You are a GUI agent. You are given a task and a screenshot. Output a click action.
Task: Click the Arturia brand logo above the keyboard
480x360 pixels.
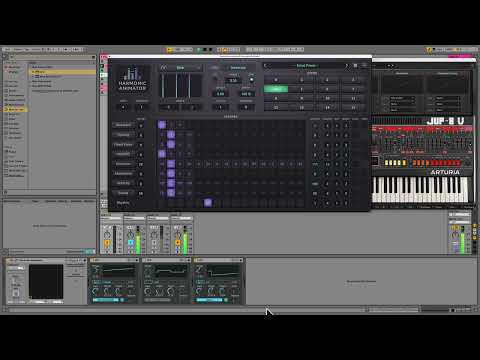[445, 172]
